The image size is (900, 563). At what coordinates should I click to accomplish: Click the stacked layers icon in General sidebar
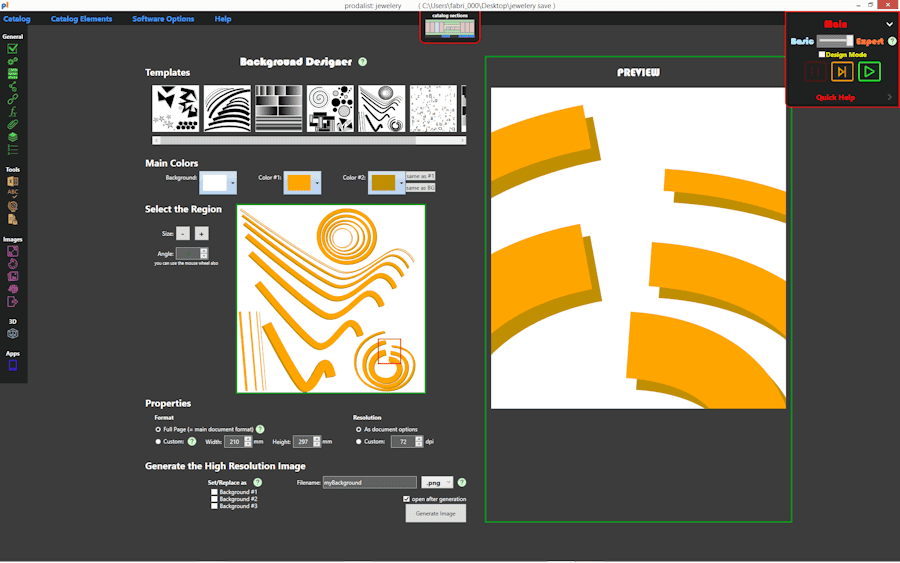13,137
